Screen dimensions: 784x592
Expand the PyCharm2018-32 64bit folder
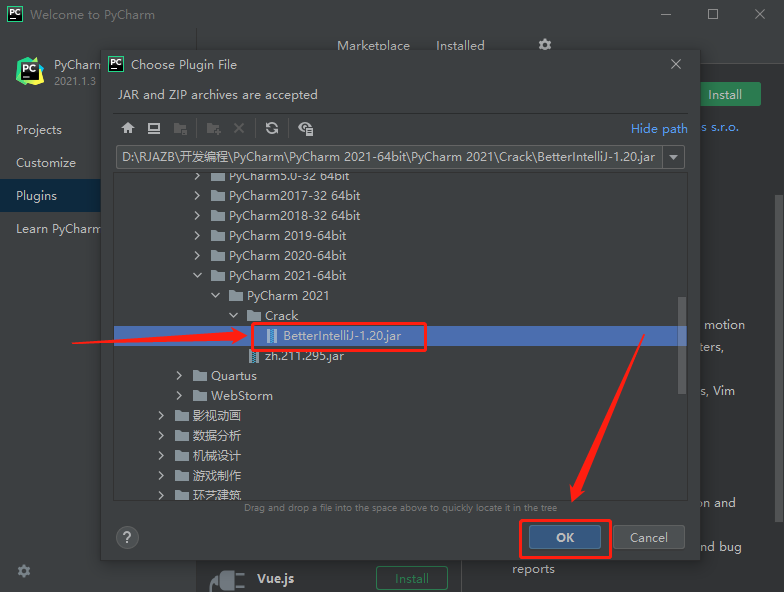(197, 216)
